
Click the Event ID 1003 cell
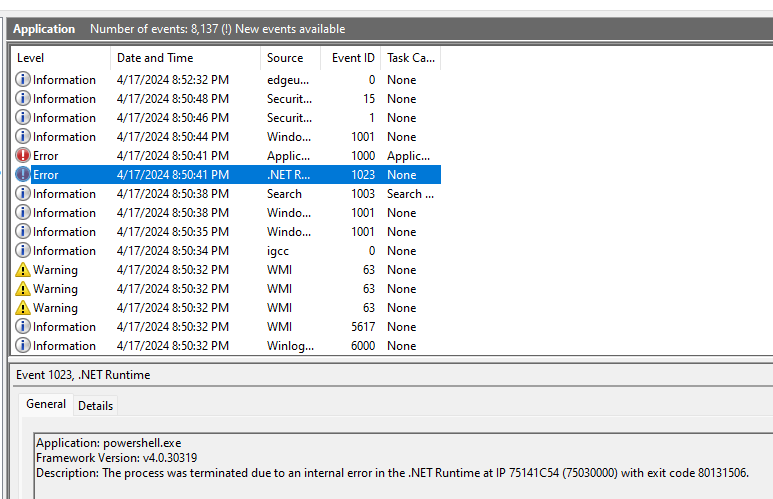363,194
